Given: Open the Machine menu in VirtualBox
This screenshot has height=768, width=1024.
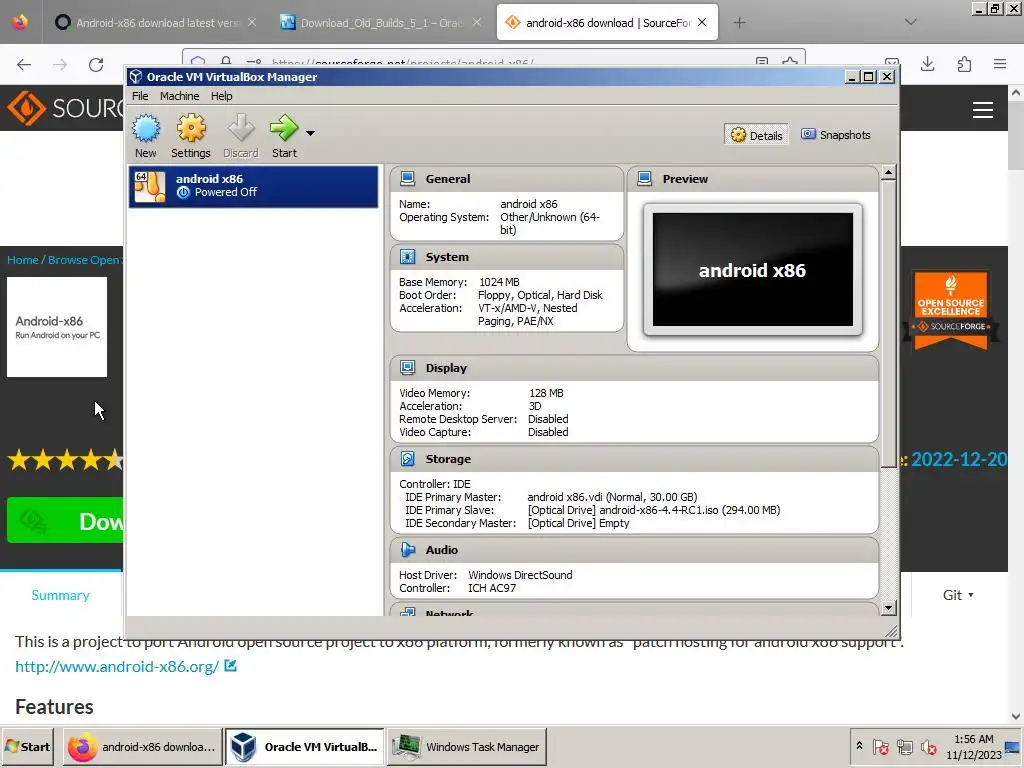Looking at the screenshot, I should (x=180, y=96).
